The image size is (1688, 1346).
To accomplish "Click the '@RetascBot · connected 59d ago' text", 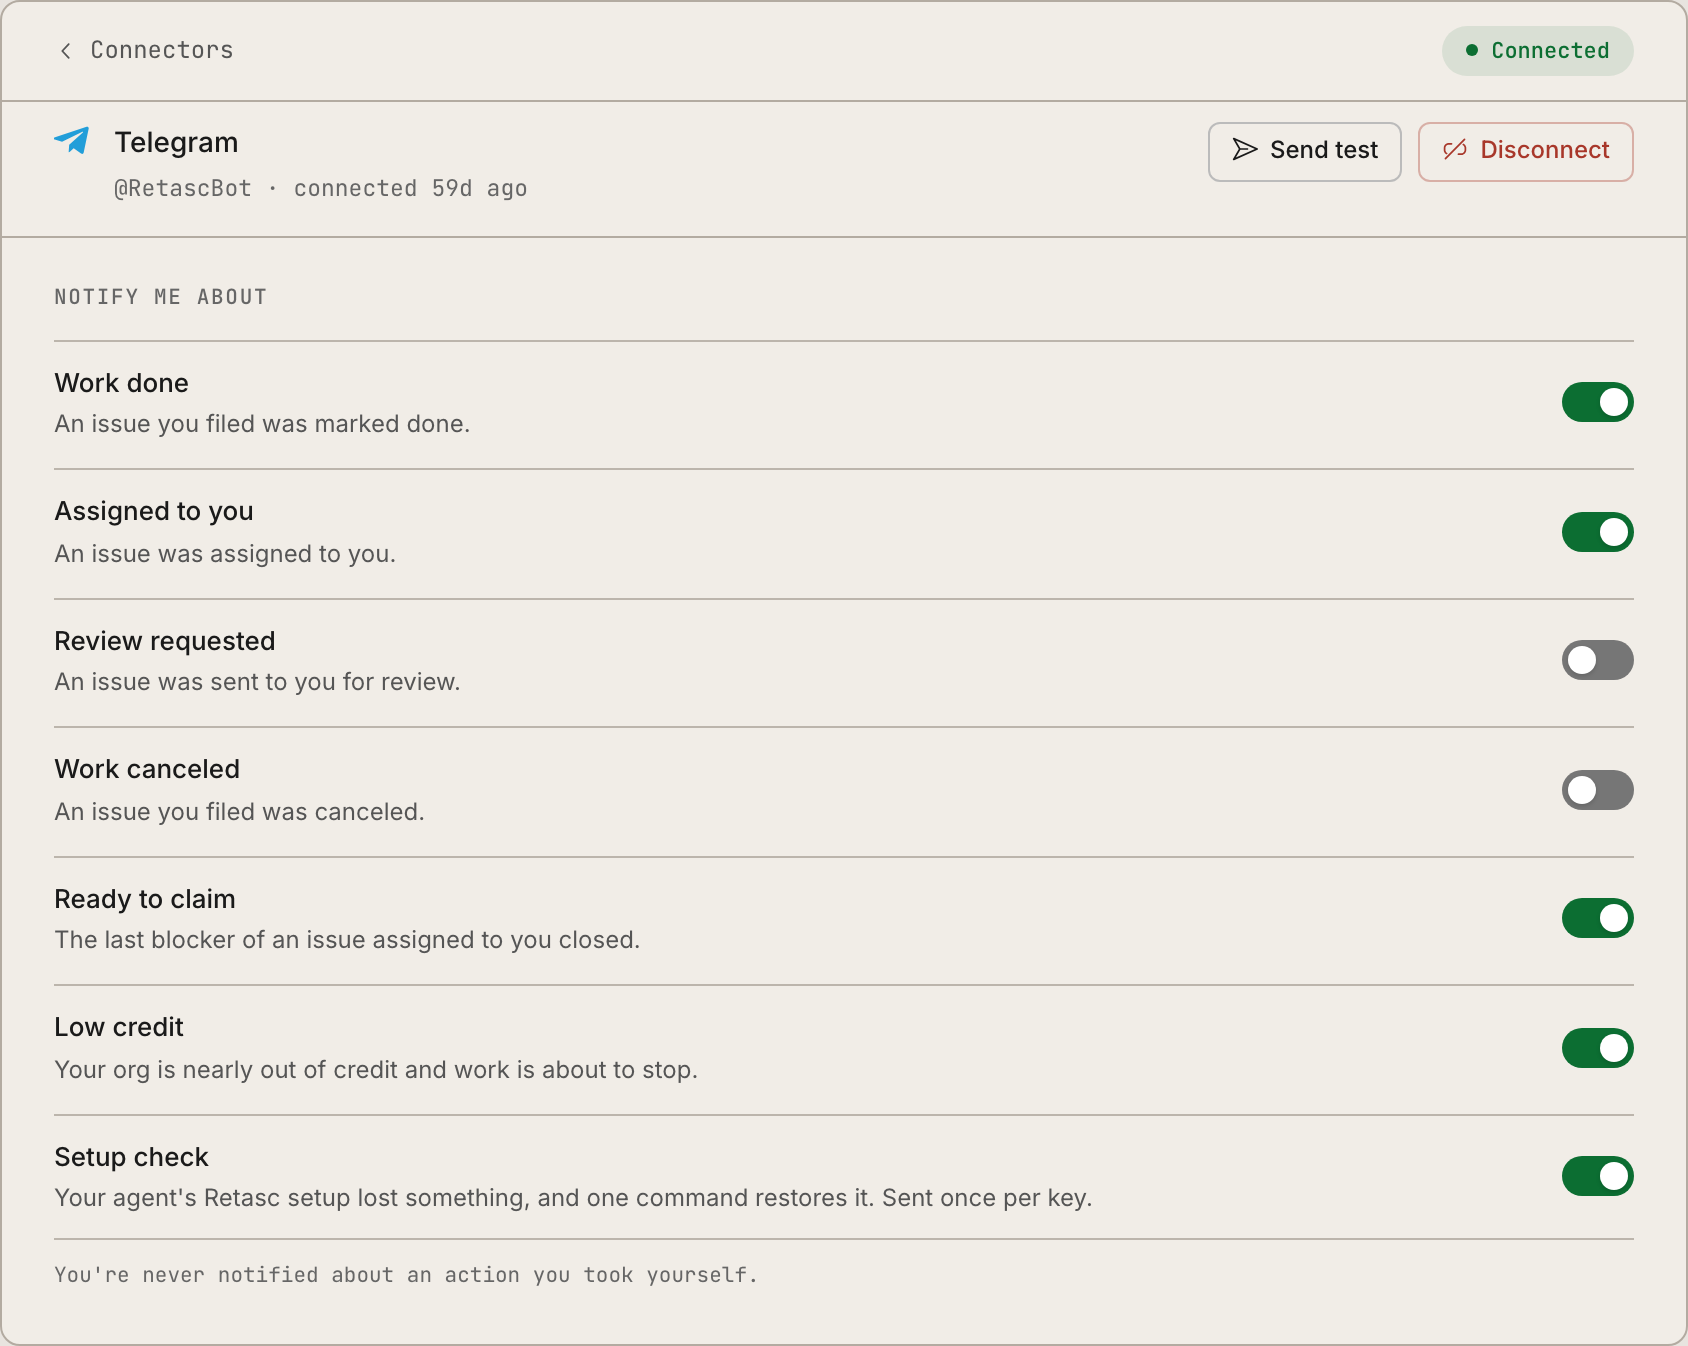I will 320,188.
